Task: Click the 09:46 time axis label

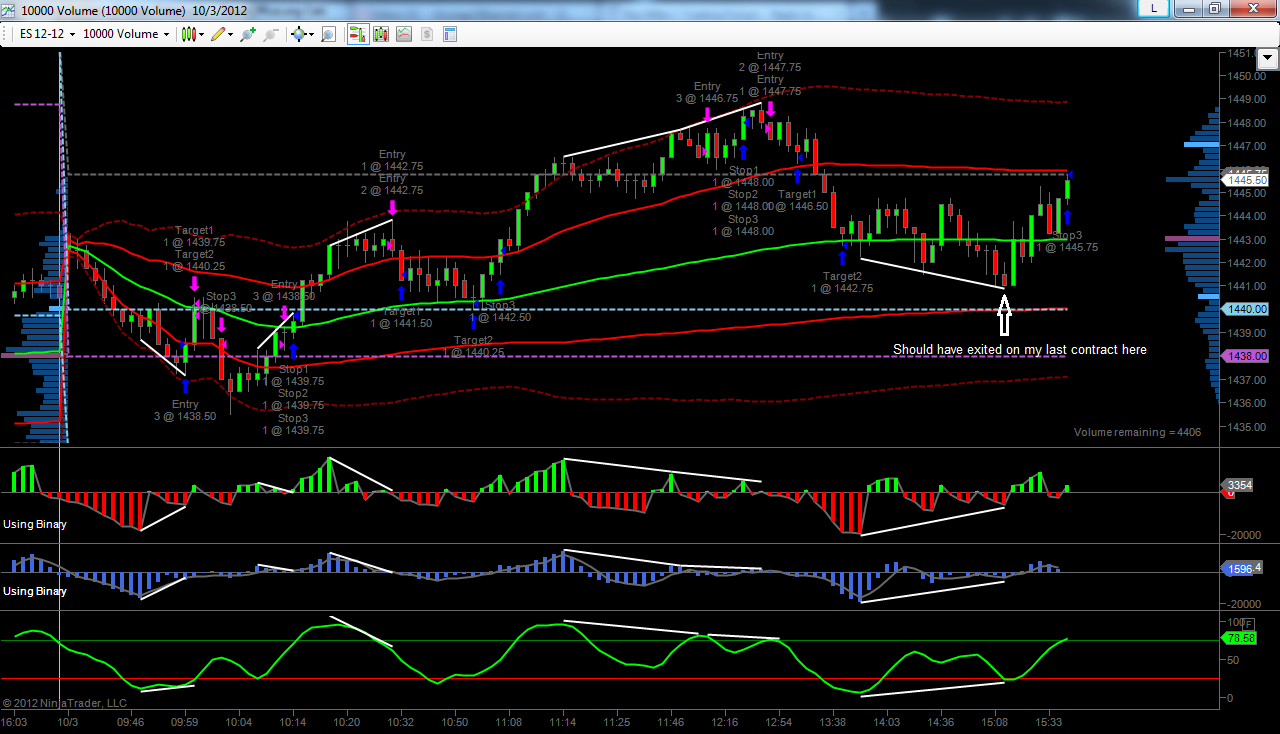Action: [130, 722]
